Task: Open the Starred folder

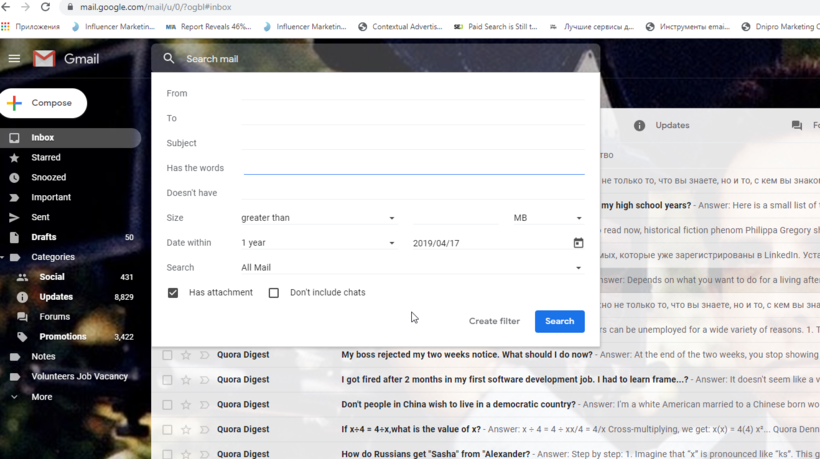Action: (45, 158)
